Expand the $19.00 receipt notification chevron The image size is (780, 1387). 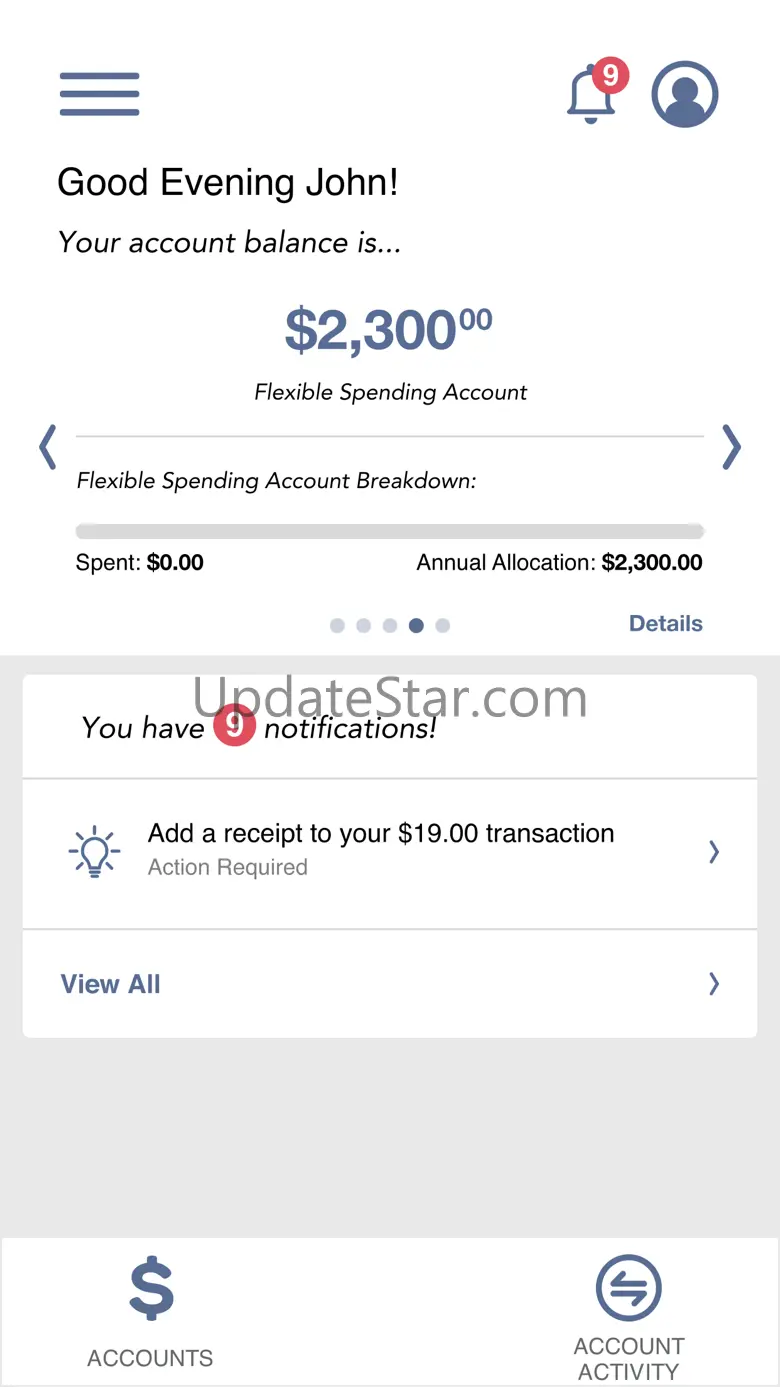[x=714, y=852]
